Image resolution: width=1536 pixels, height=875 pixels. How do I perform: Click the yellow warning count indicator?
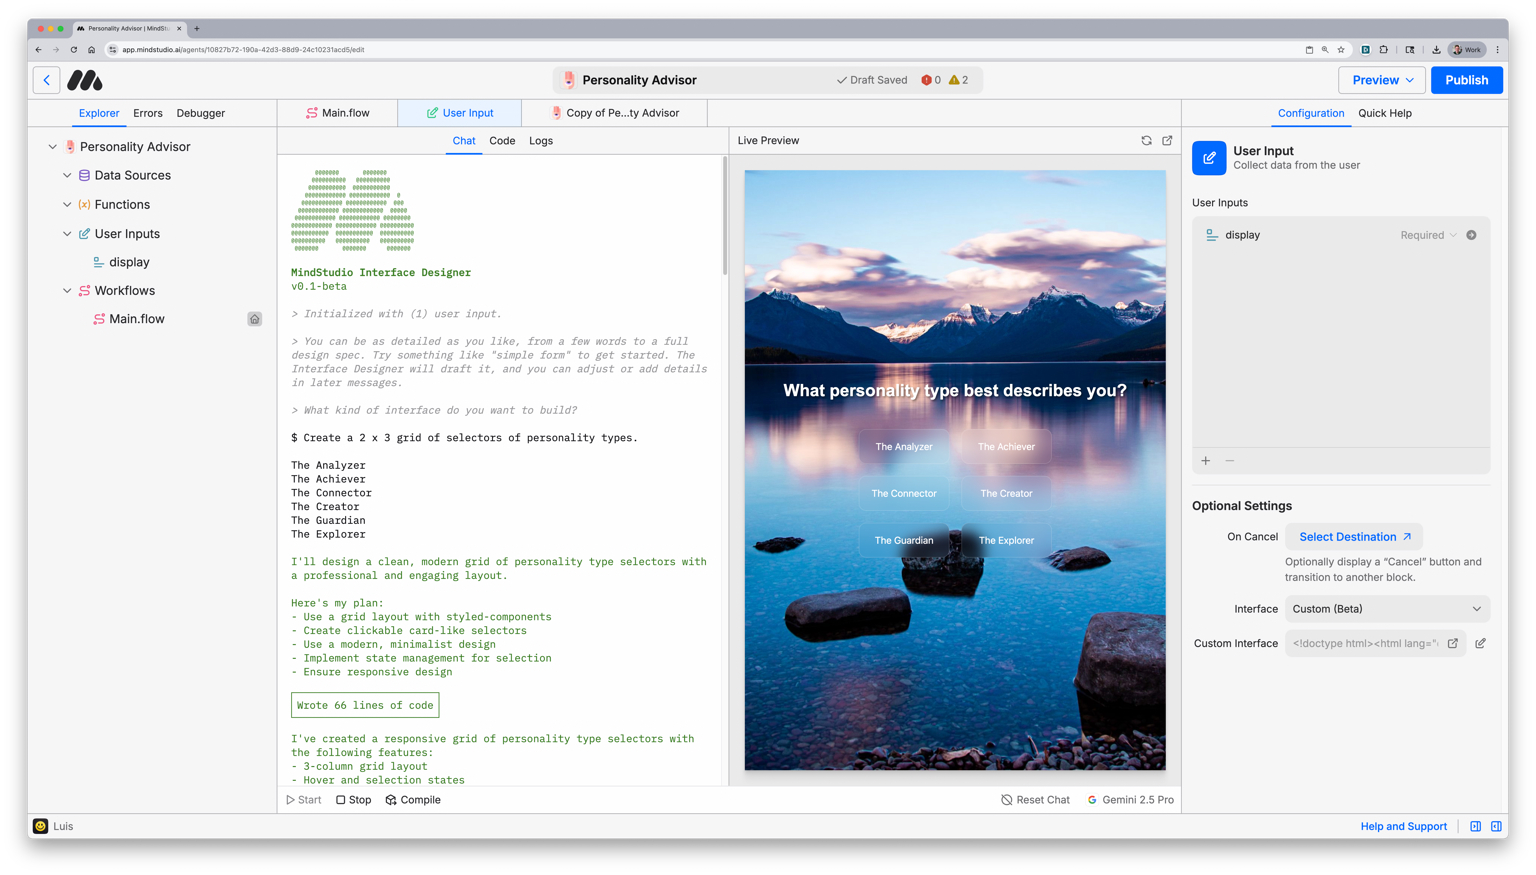pyautogui.click(x=959, y=80)
